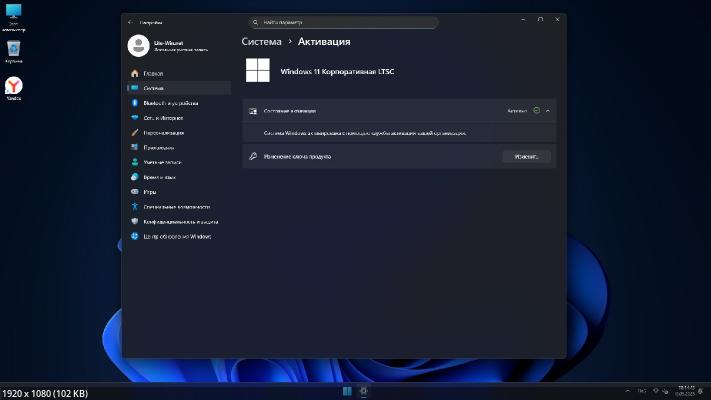The height and width of the screenshot is (400, 711).
Task: Click the back arrow in Settings
Action: coord(130,21)
